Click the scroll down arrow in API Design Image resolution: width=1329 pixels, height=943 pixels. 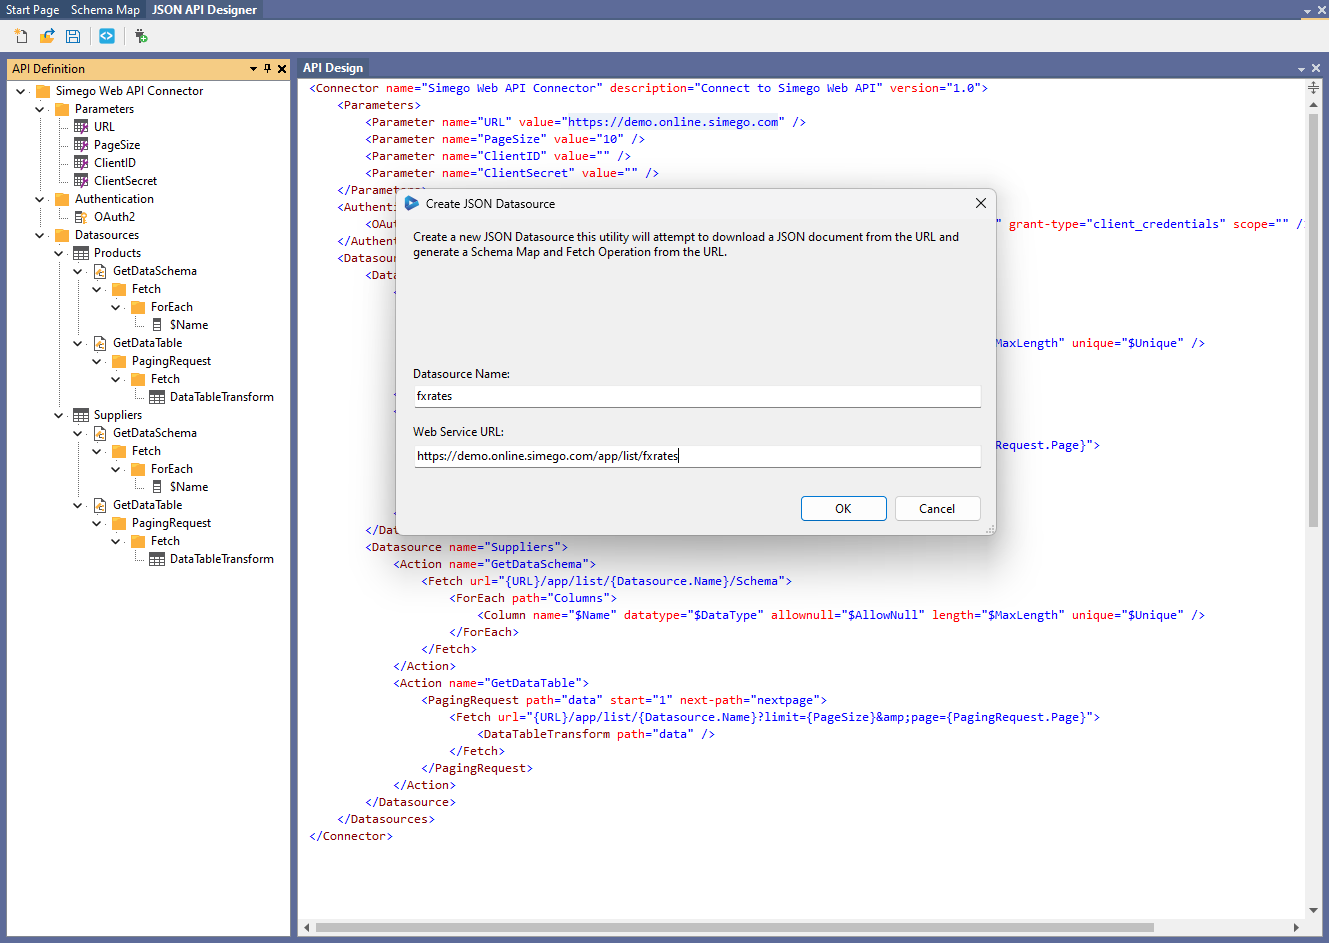(1313, 910)
